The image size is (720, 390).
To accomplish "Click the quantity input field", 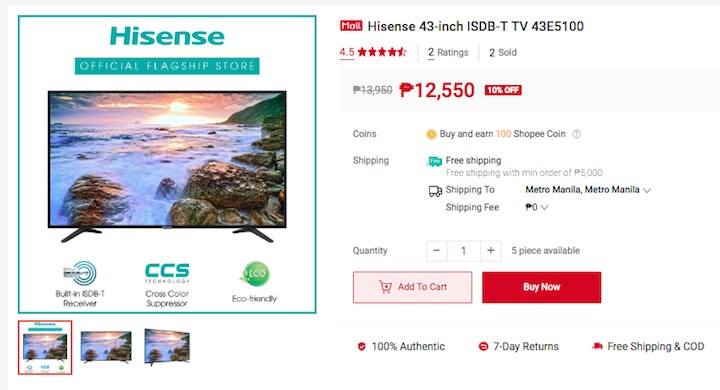I will [x=464, y=251].
